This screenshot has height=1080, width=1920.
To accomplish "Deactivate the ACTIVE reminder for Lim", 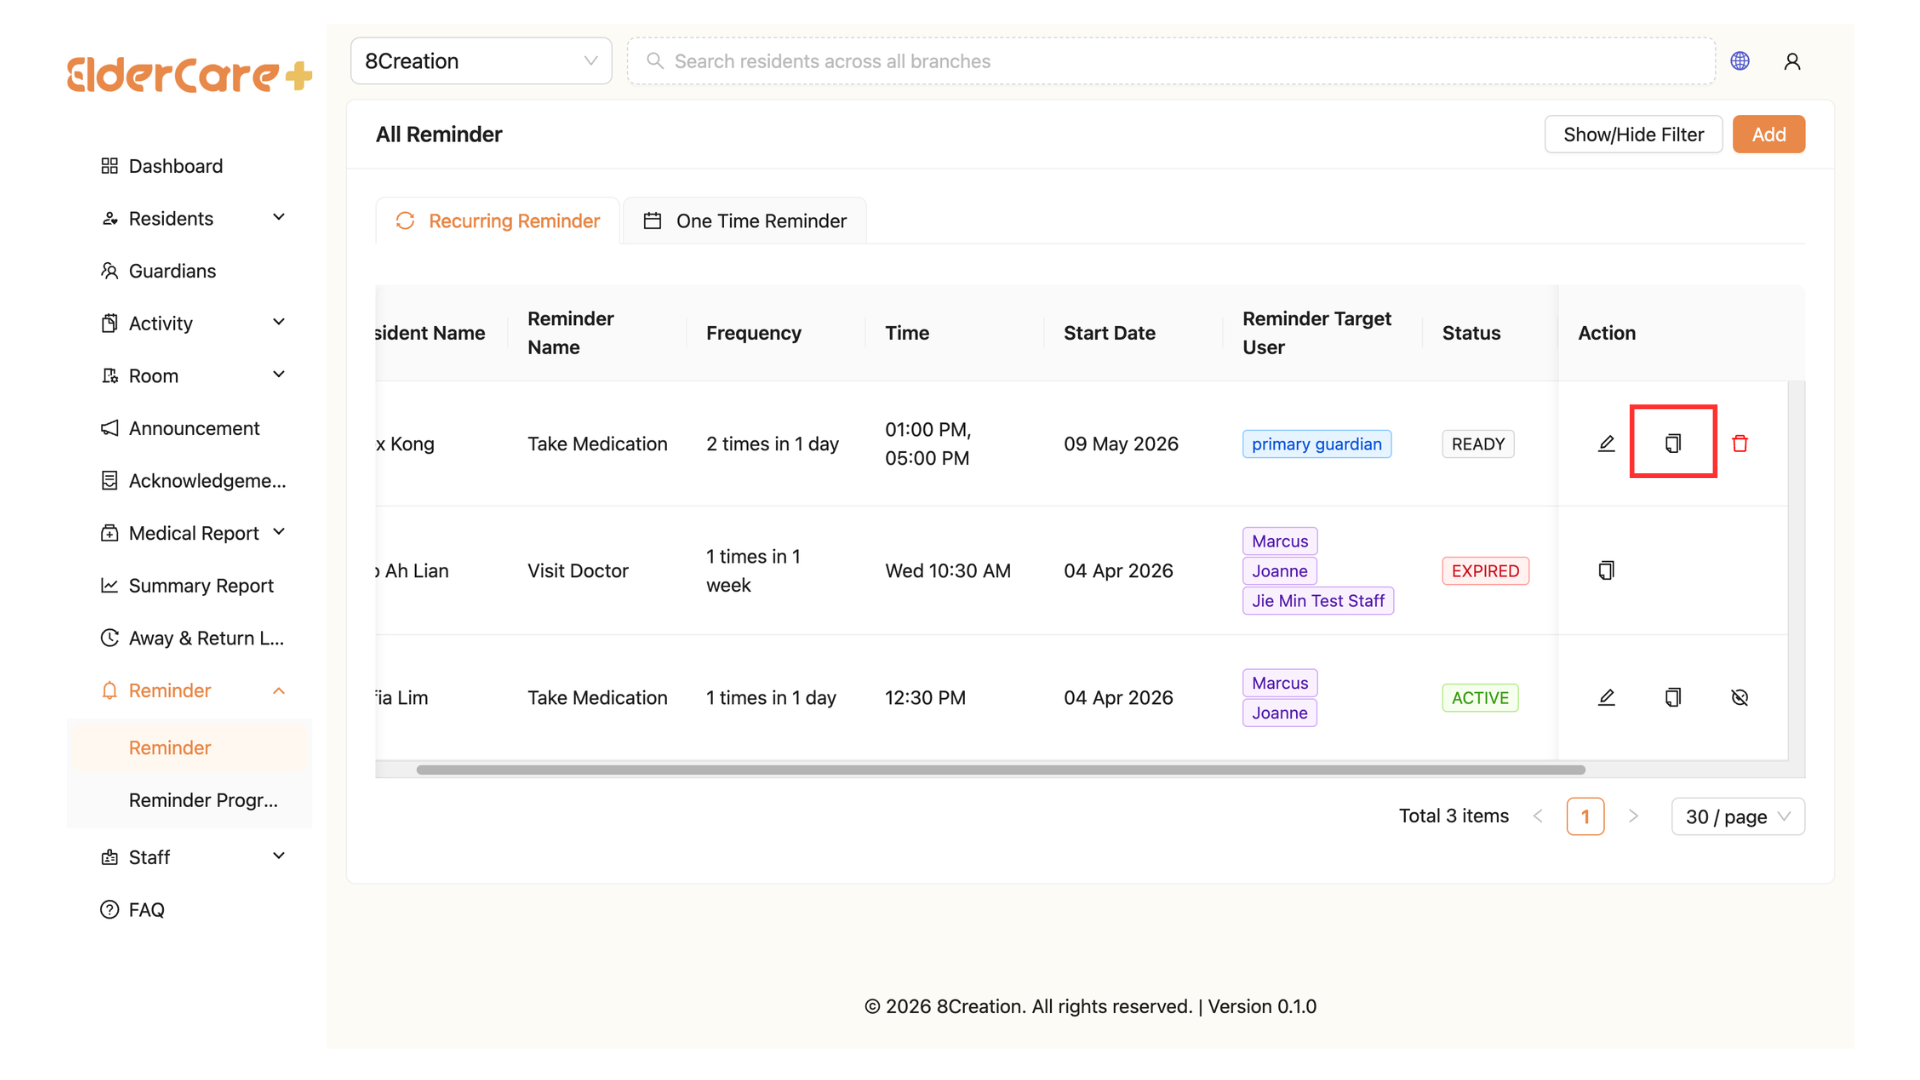I will pos(1740,697).
